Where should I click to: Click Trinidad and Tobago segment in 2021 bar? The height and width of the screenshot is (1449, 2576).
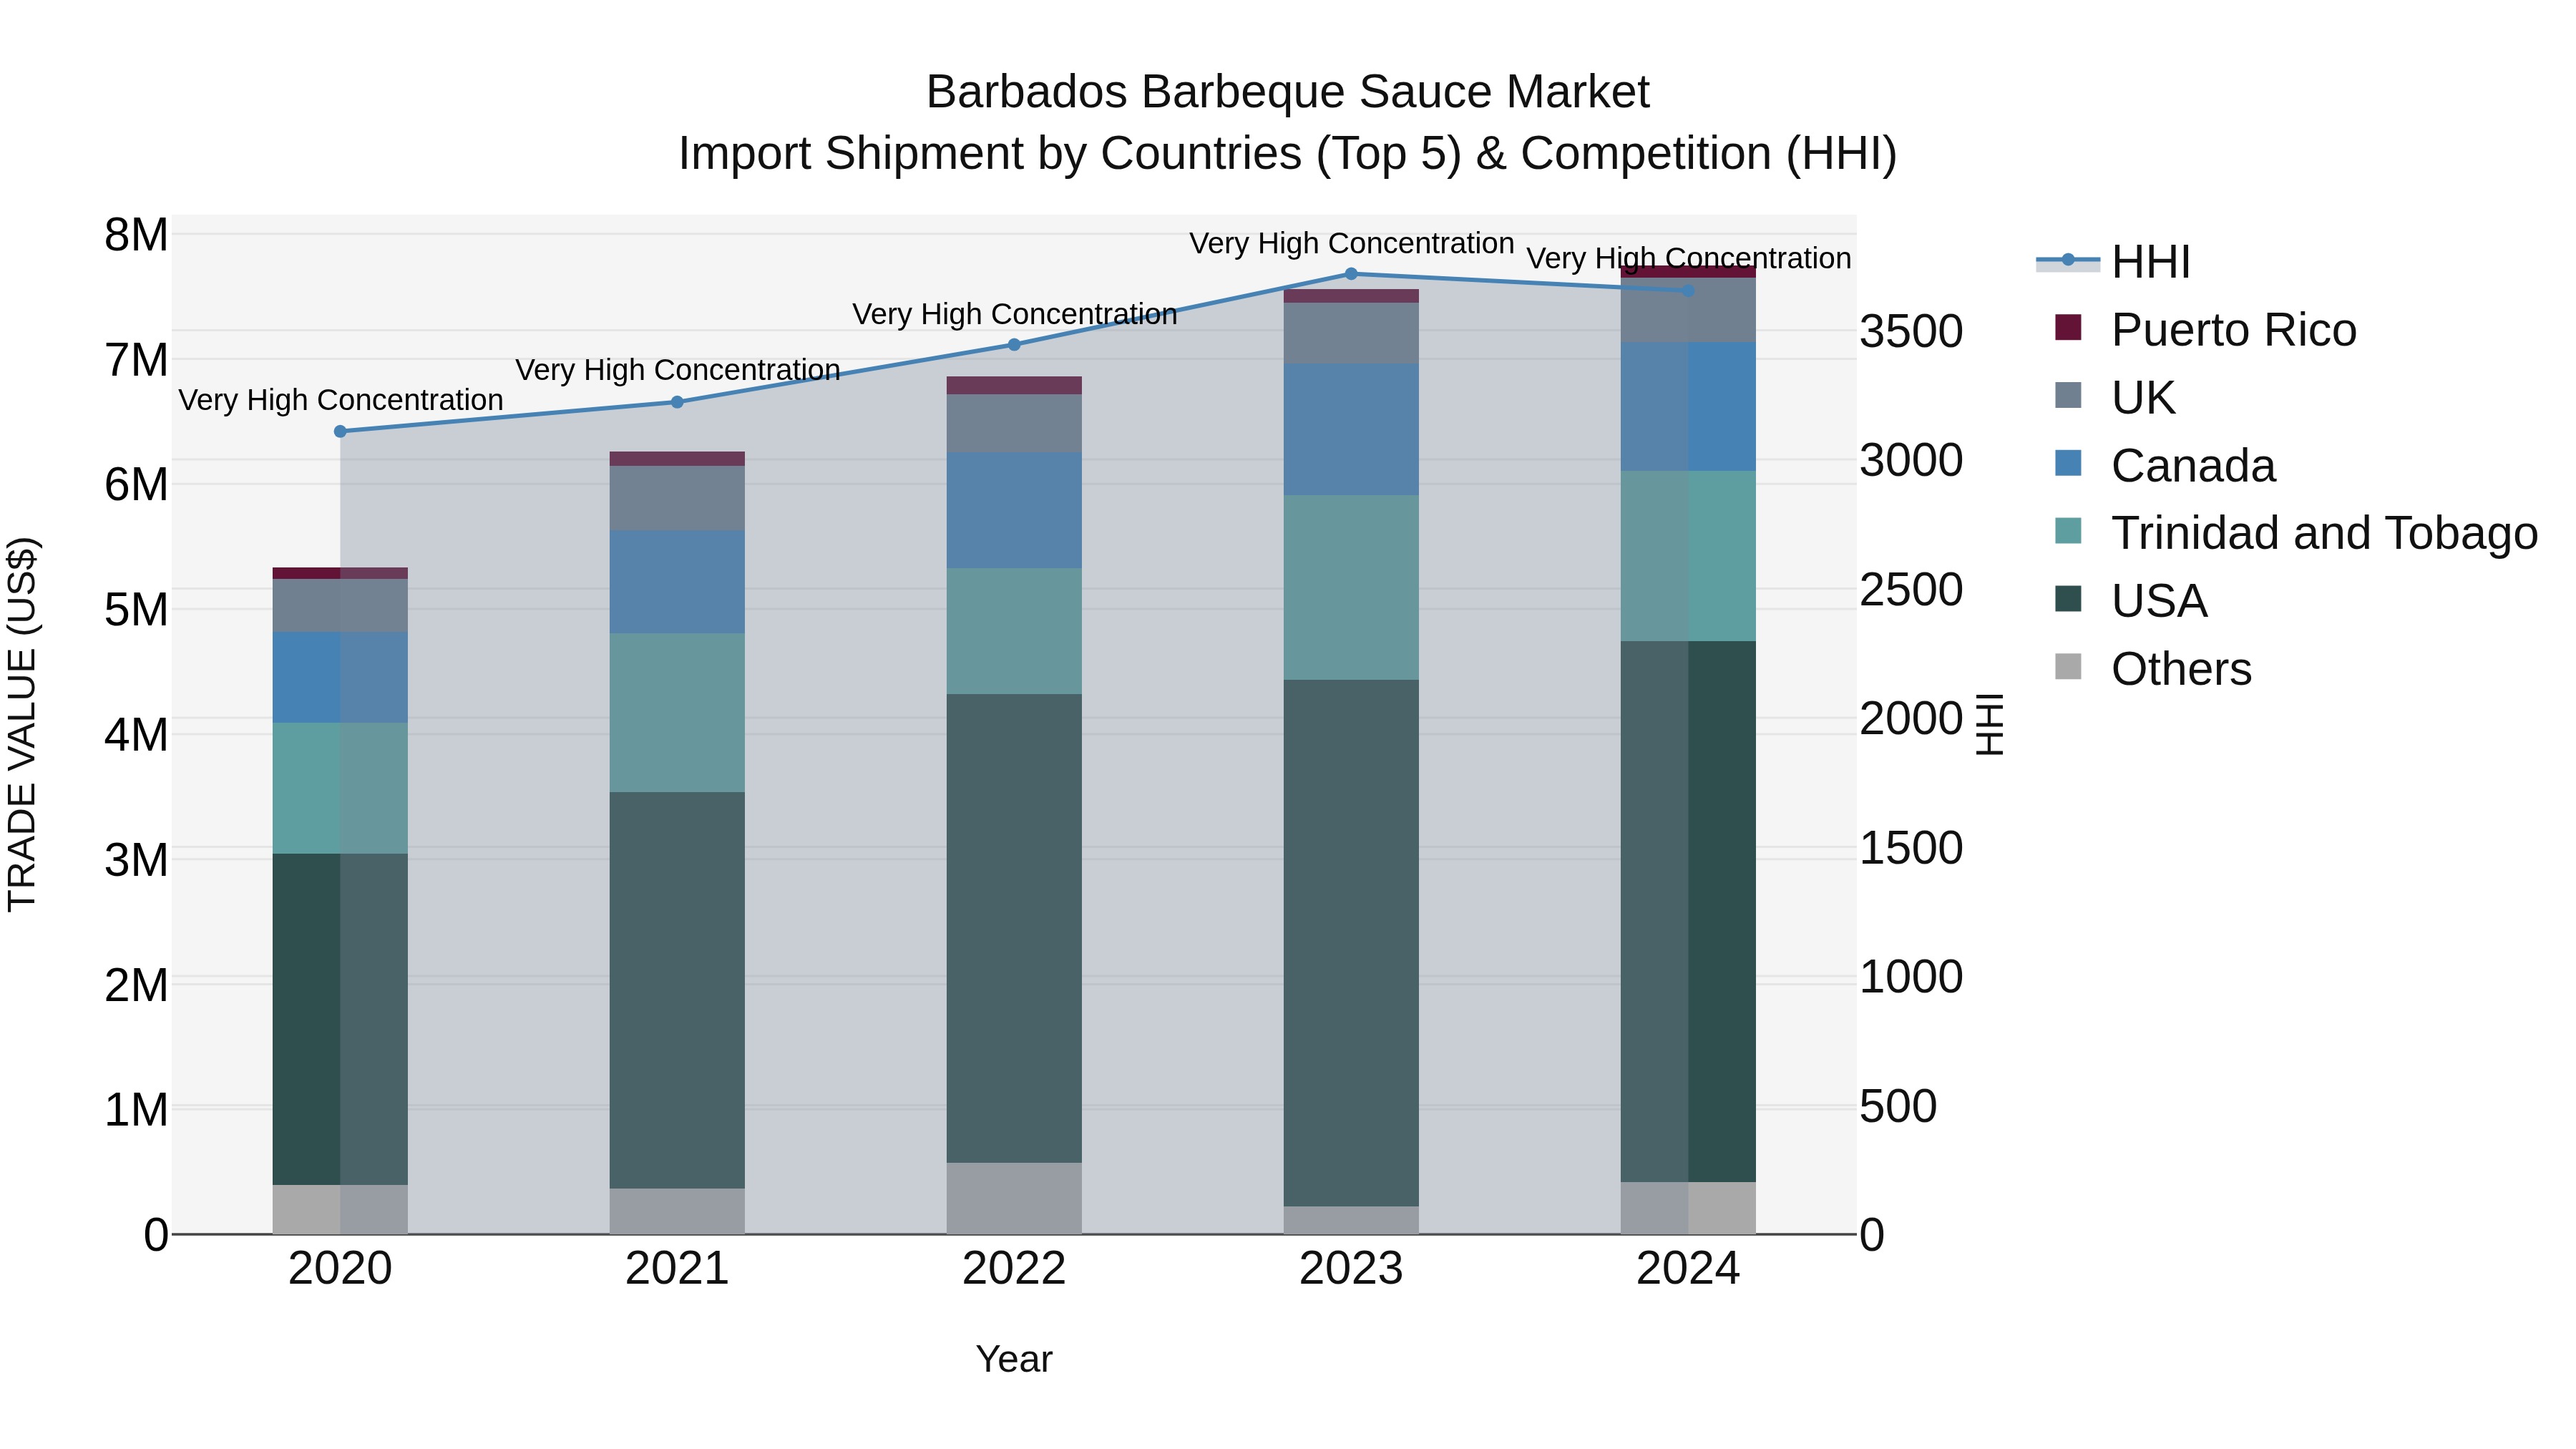tap(677, 713)
